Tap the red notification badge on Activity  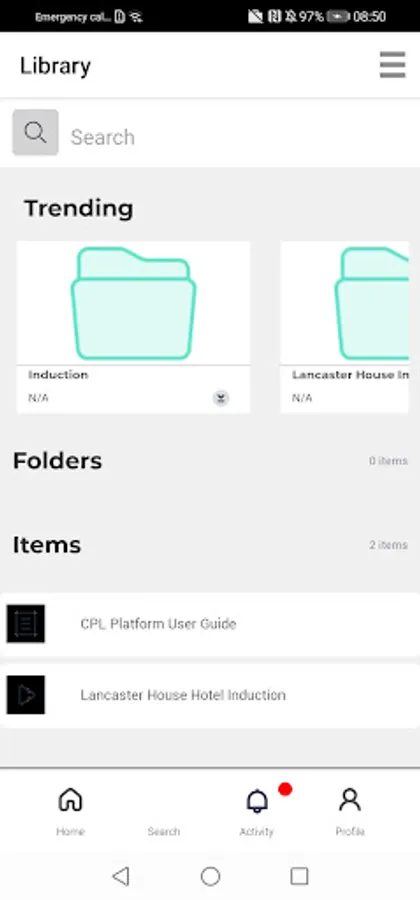click(x=285, y=790)
